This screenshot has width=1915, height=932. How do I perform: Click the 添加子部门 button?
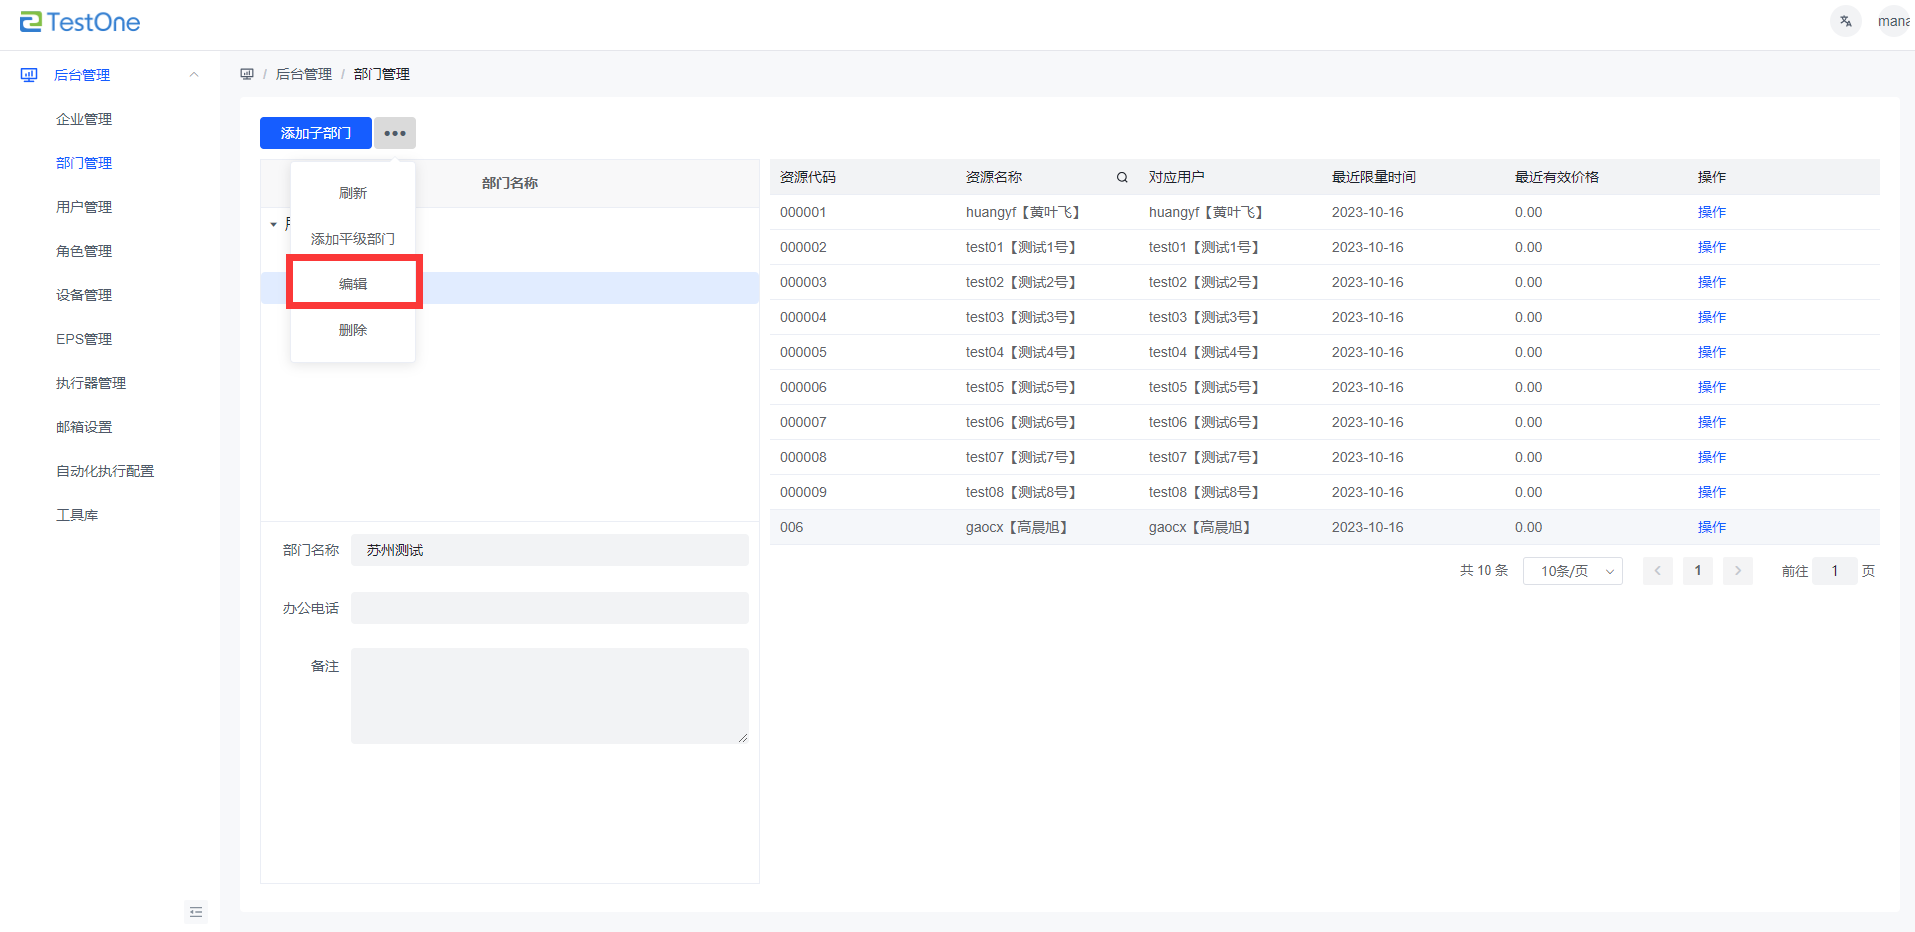pos(316,133)
